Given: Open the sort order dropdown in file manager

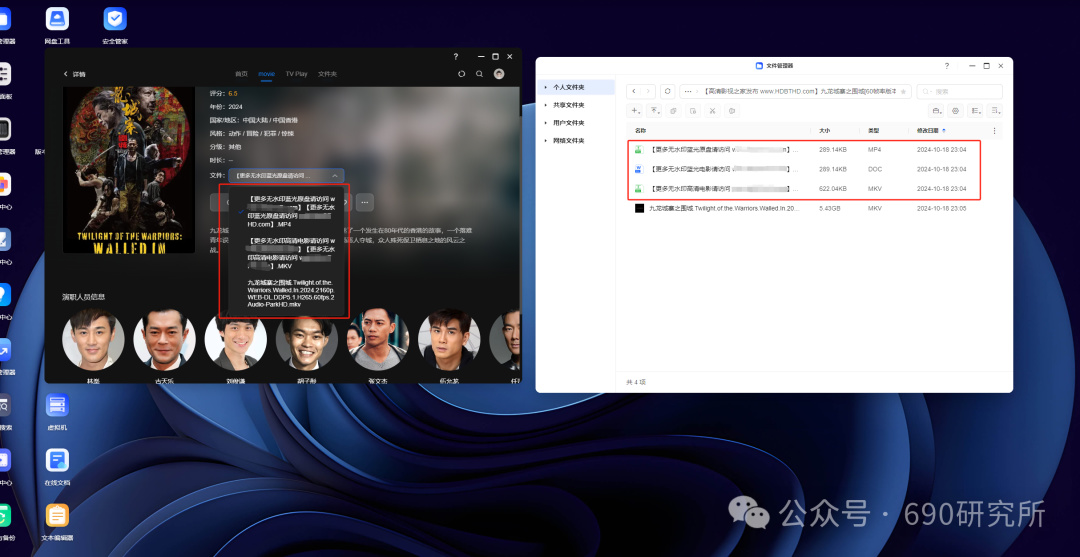Looking at the screenshot, I should pyautogui.click(x=995, y=111).
